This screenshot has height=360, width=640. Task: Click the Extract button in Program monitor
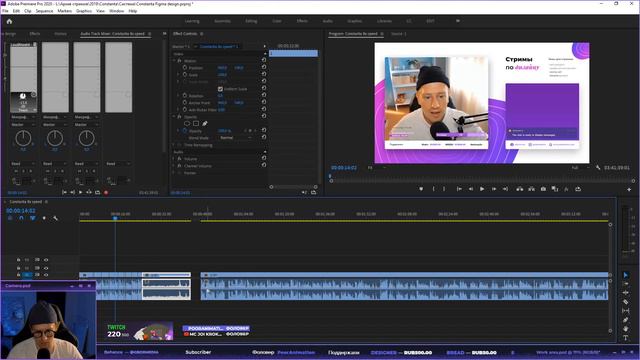point(531,189)
